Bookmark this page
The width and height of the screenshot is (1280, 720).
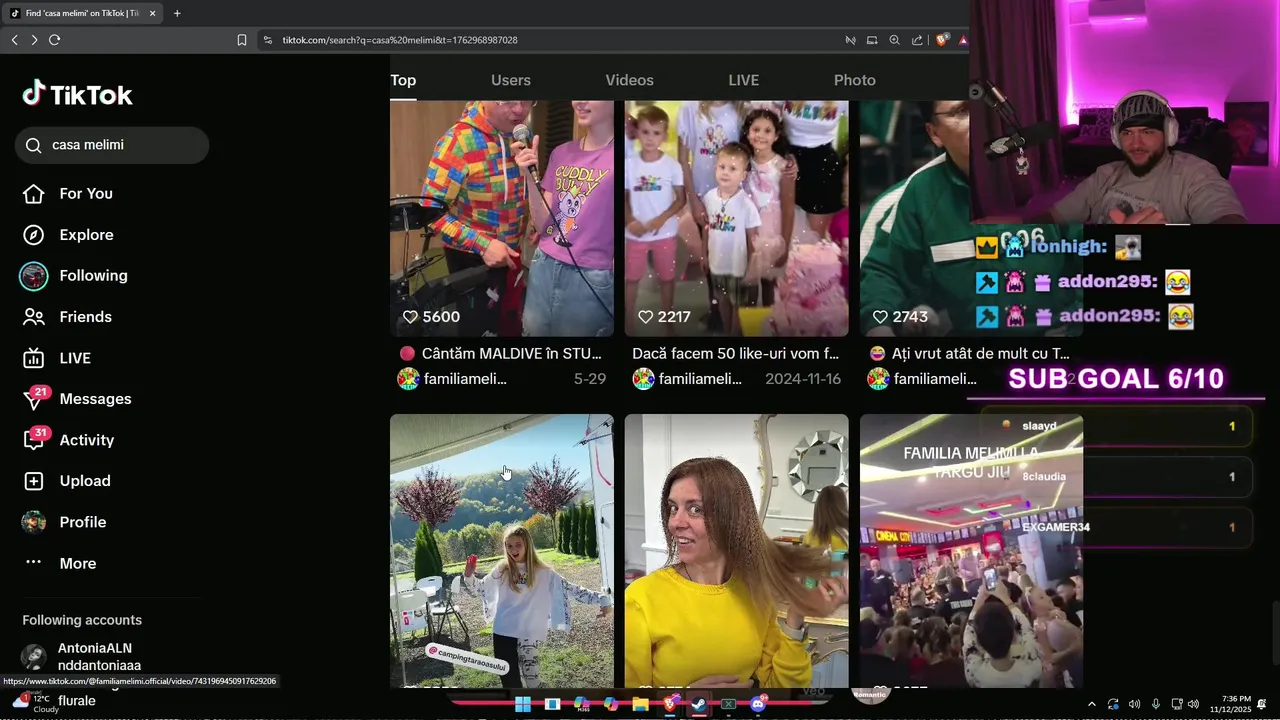point(242,40)
